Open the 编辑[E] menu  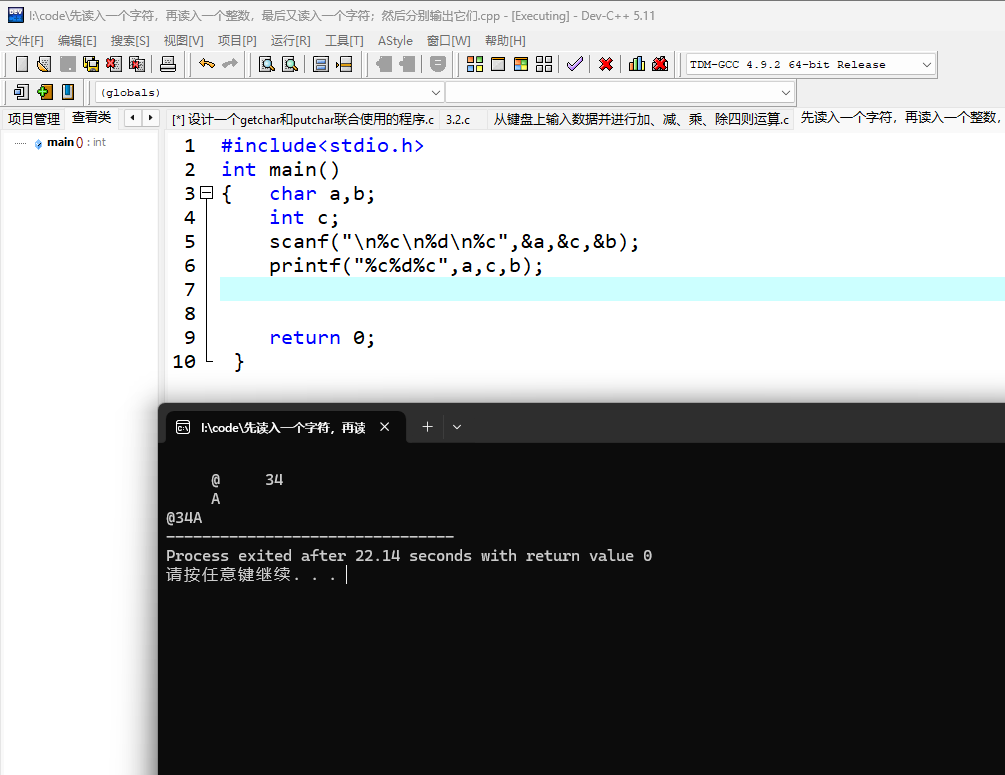coord(77,40)
